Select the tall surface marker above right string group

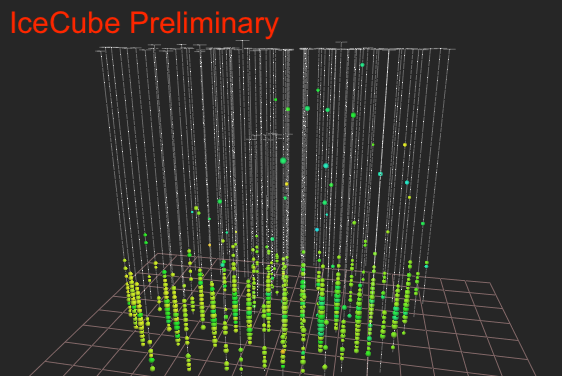[x=341, y=45]
